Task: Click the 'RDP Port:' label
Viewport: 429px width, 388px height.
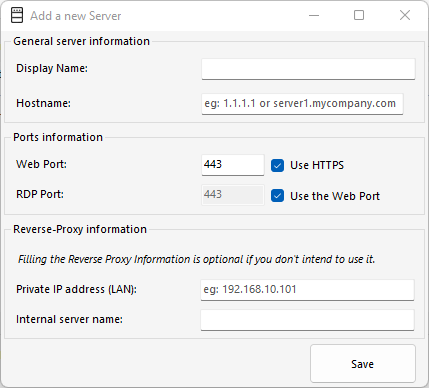Action: pyautogui.click(x=40, y=194)
